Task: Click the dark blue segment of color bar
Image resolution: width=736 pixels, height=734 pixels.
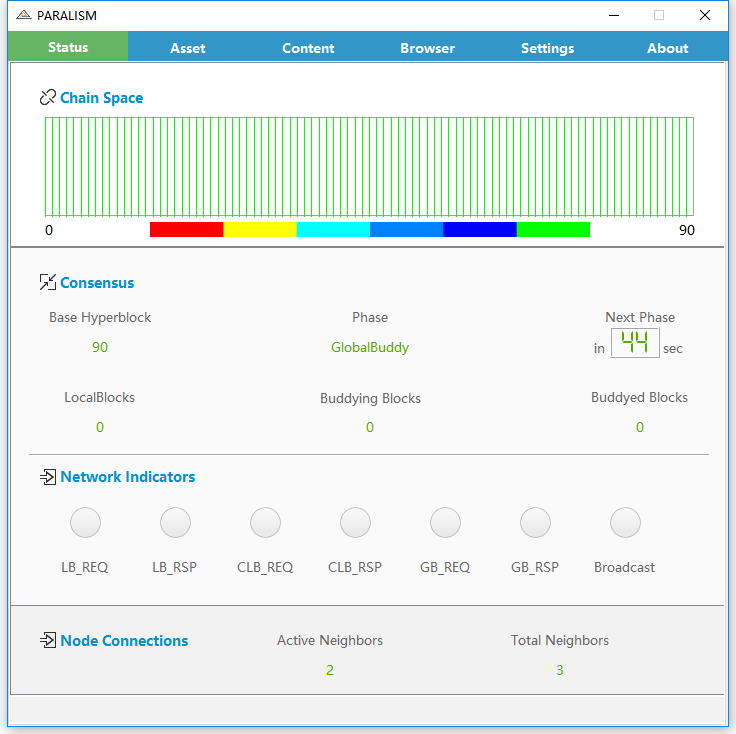Action: [480, 229]
